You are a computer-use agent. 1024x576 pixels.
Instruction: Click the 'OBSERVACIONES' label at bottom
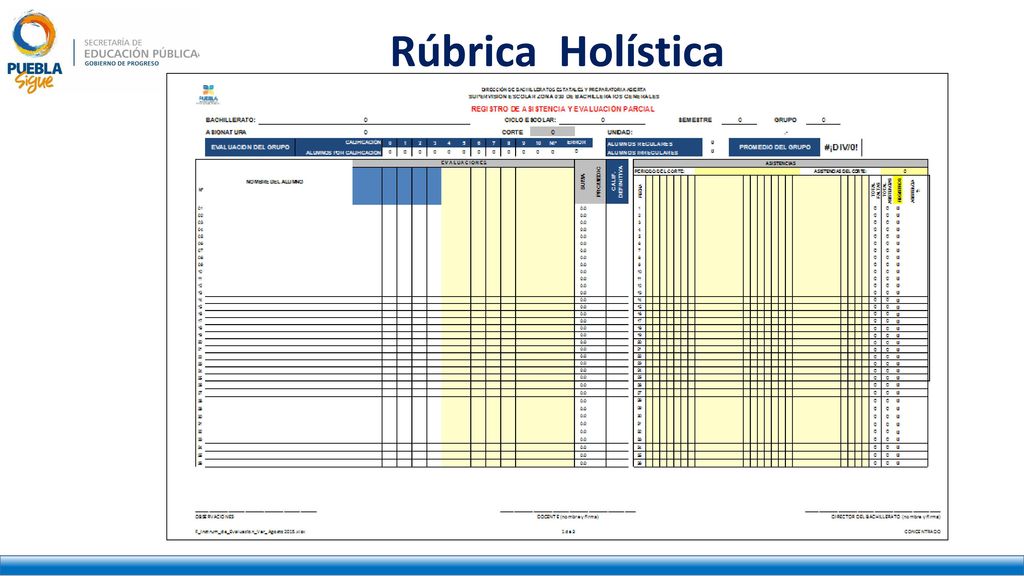point(214,517)
